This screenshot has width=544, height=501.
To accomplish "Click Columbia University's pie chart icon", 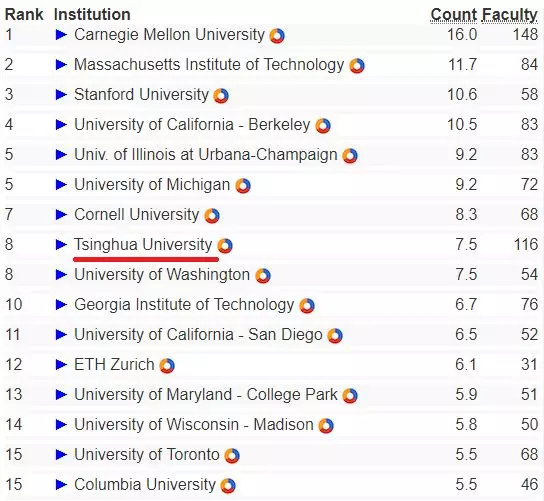I will coord(228,486).
